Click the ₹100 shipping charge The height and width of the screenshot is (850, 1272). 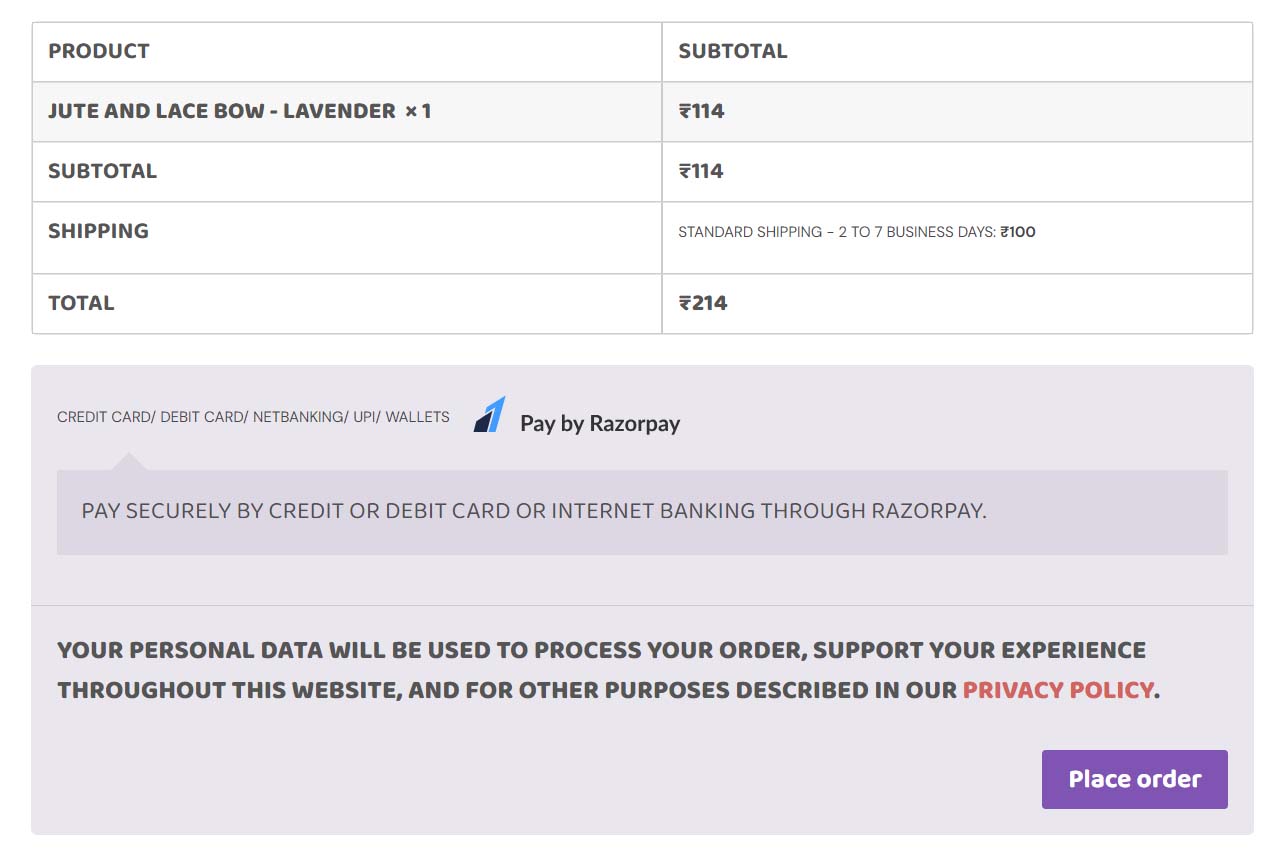click(1018, 232)
